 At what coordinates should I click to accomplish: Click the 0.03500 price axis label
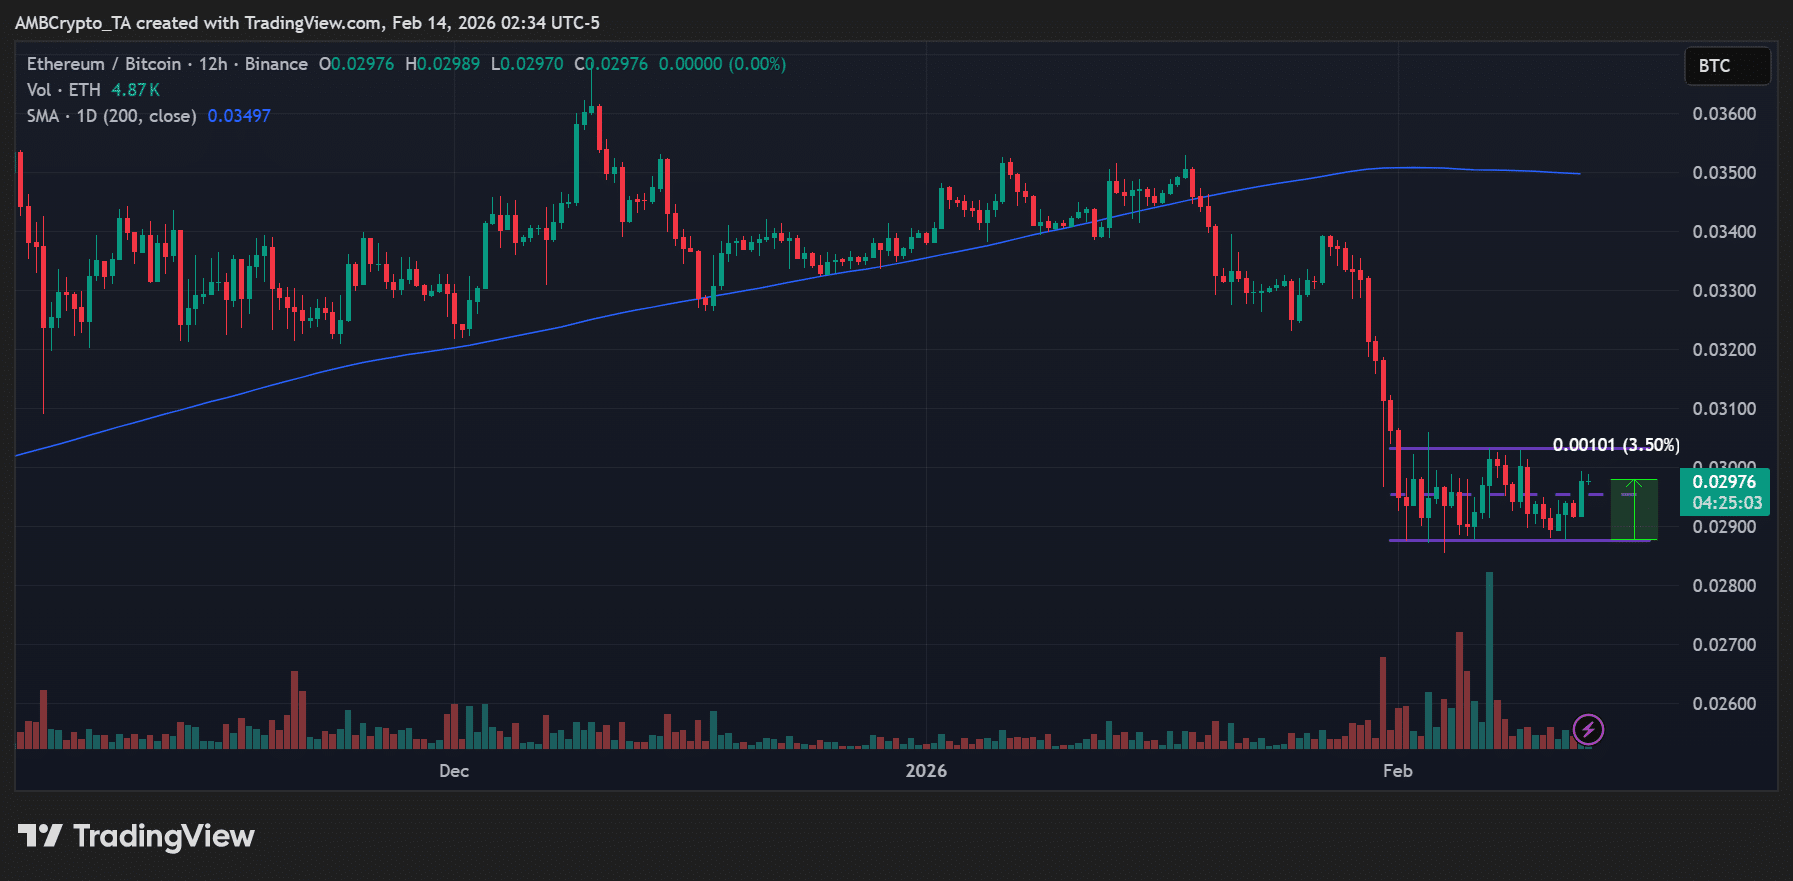1724,173
